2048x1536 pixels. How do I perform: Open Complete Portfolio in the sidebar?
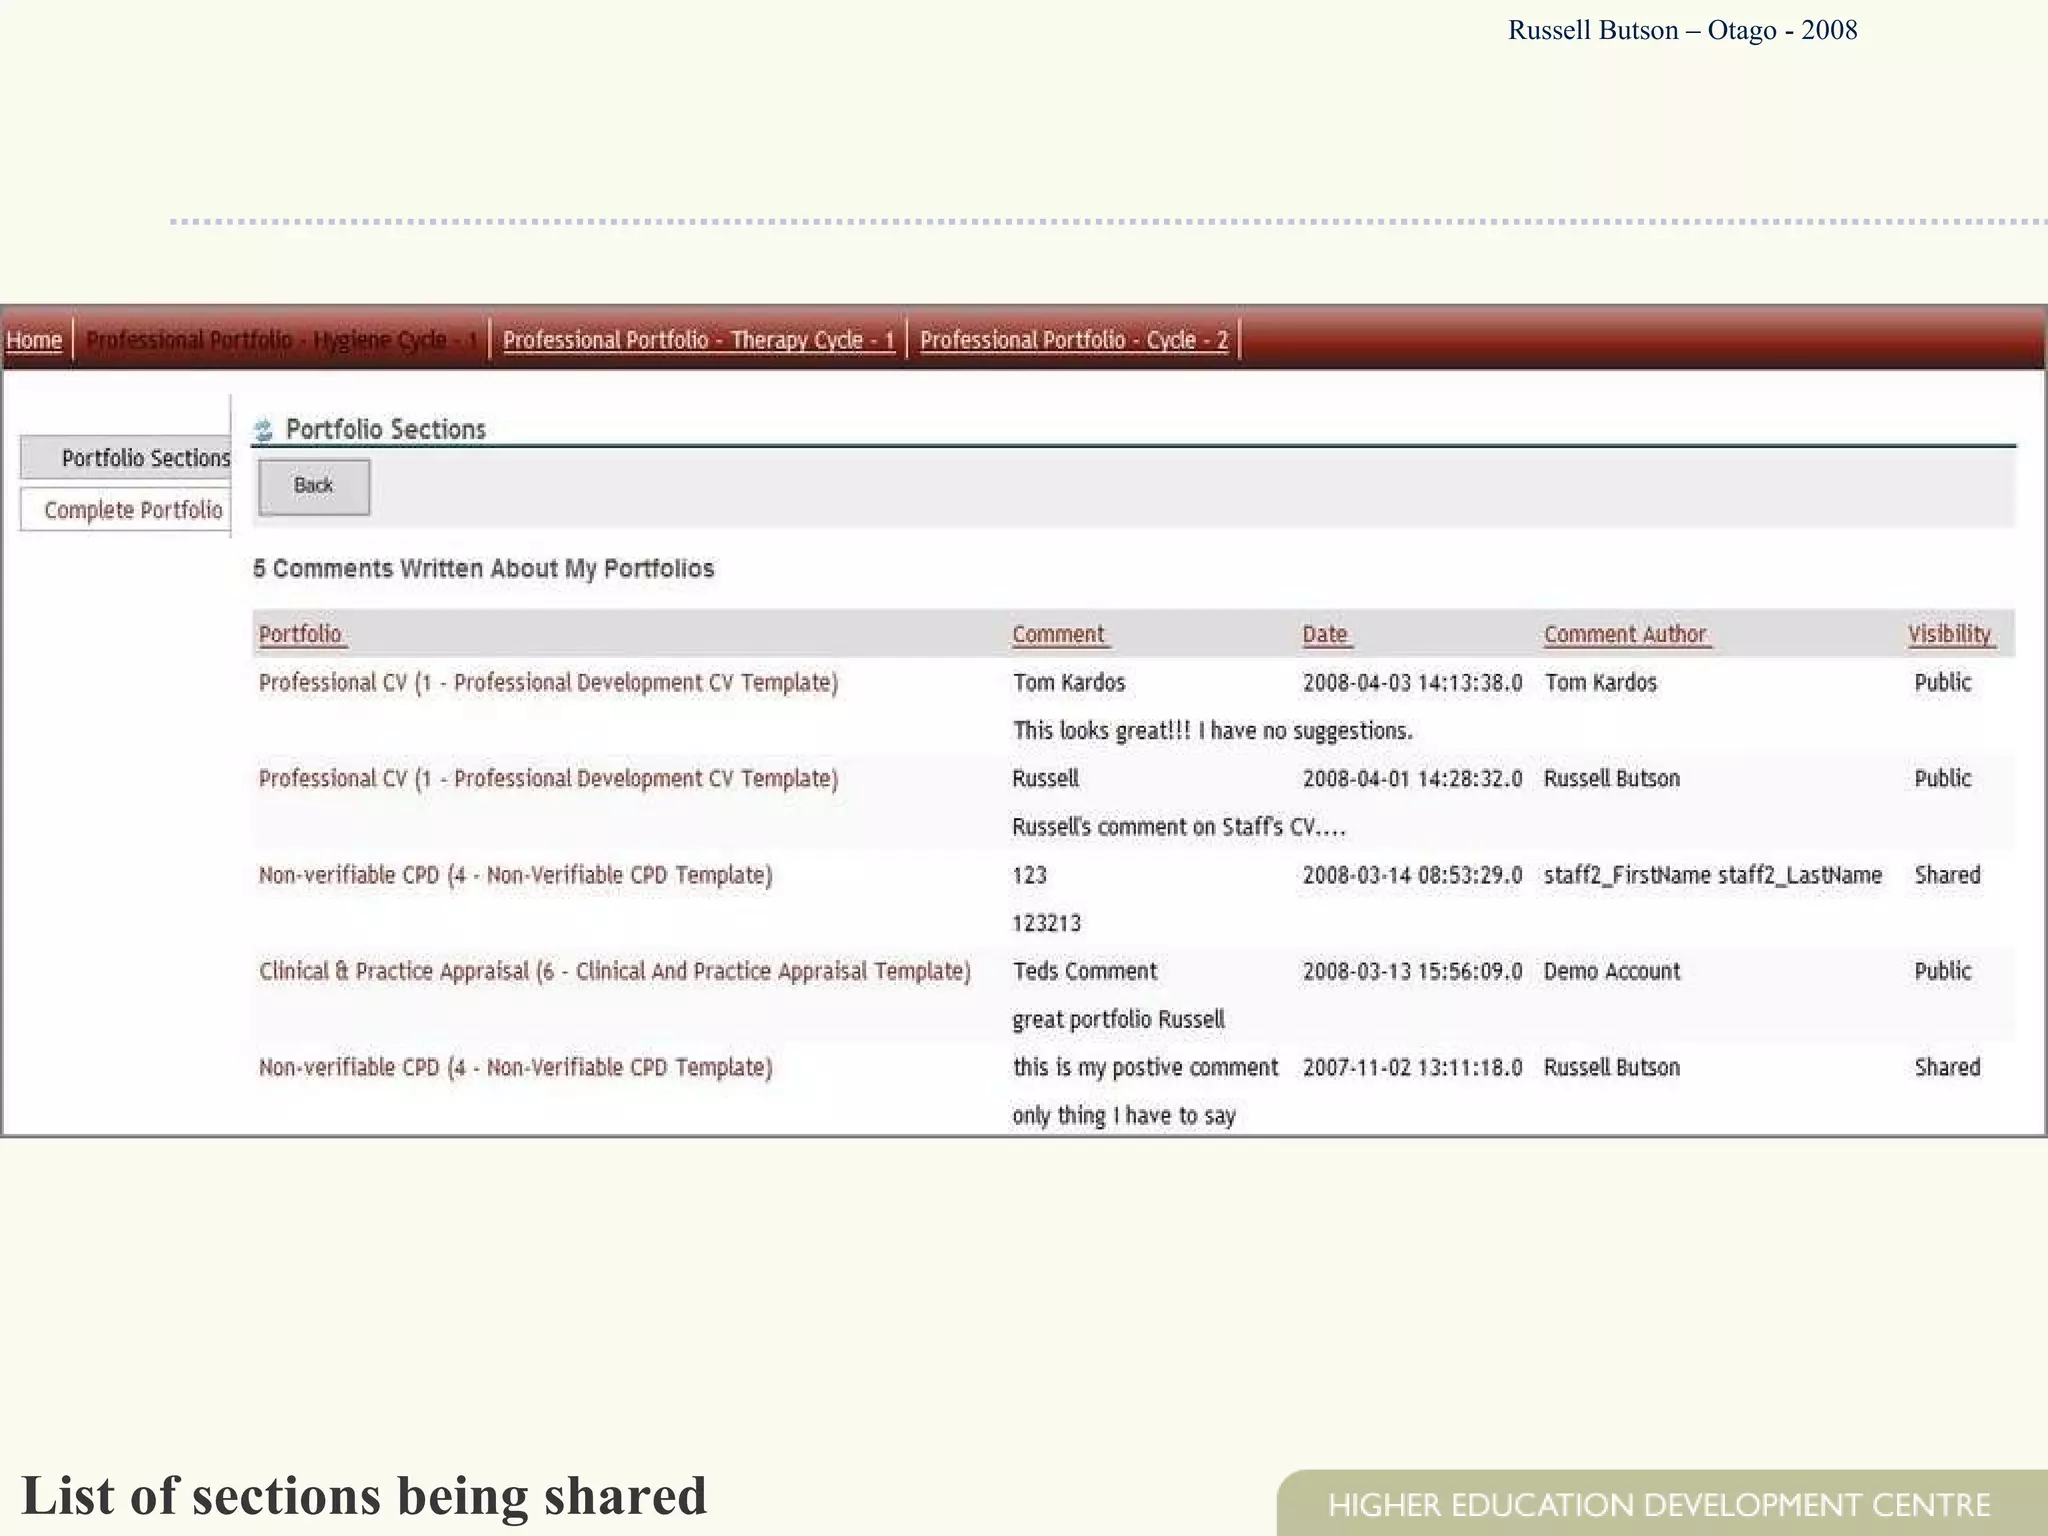pos(126,510)
